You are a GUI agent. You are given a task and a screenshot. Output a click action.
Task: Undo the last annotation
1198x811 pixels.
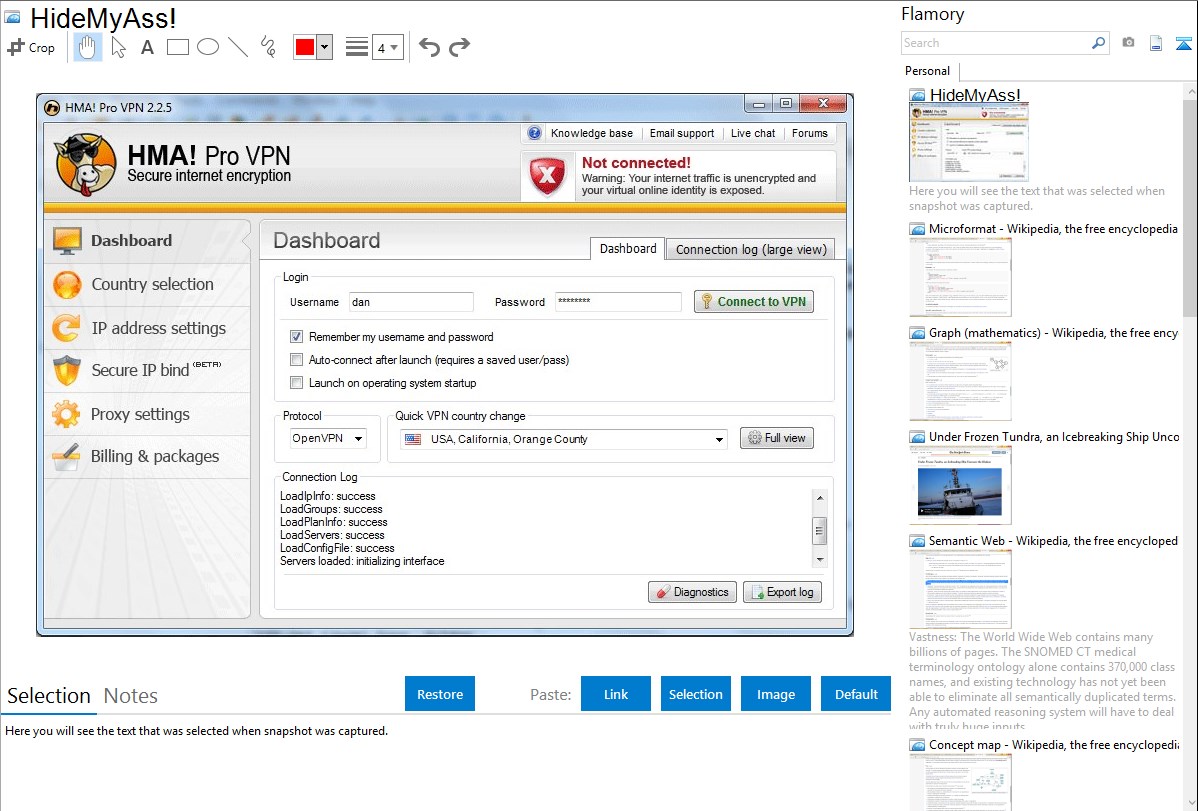tap(429, 47)
